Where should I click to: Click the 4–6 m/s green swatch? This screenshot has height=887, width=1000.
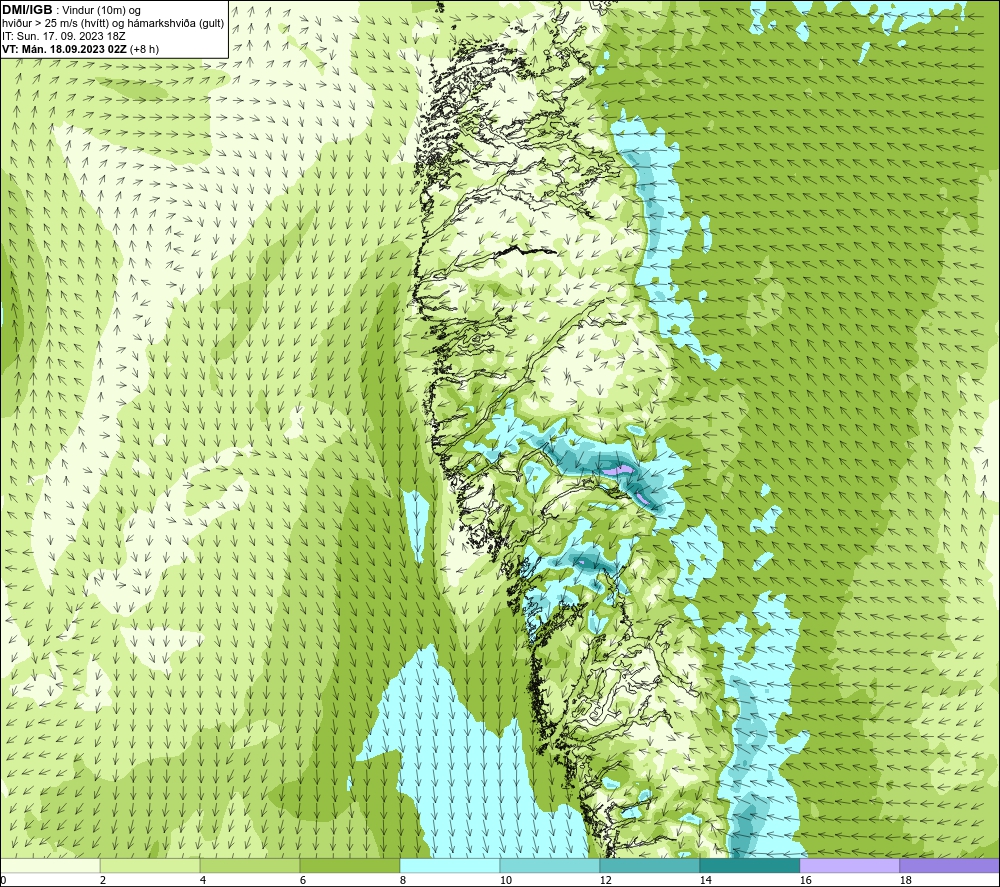(x=250, y=865)
